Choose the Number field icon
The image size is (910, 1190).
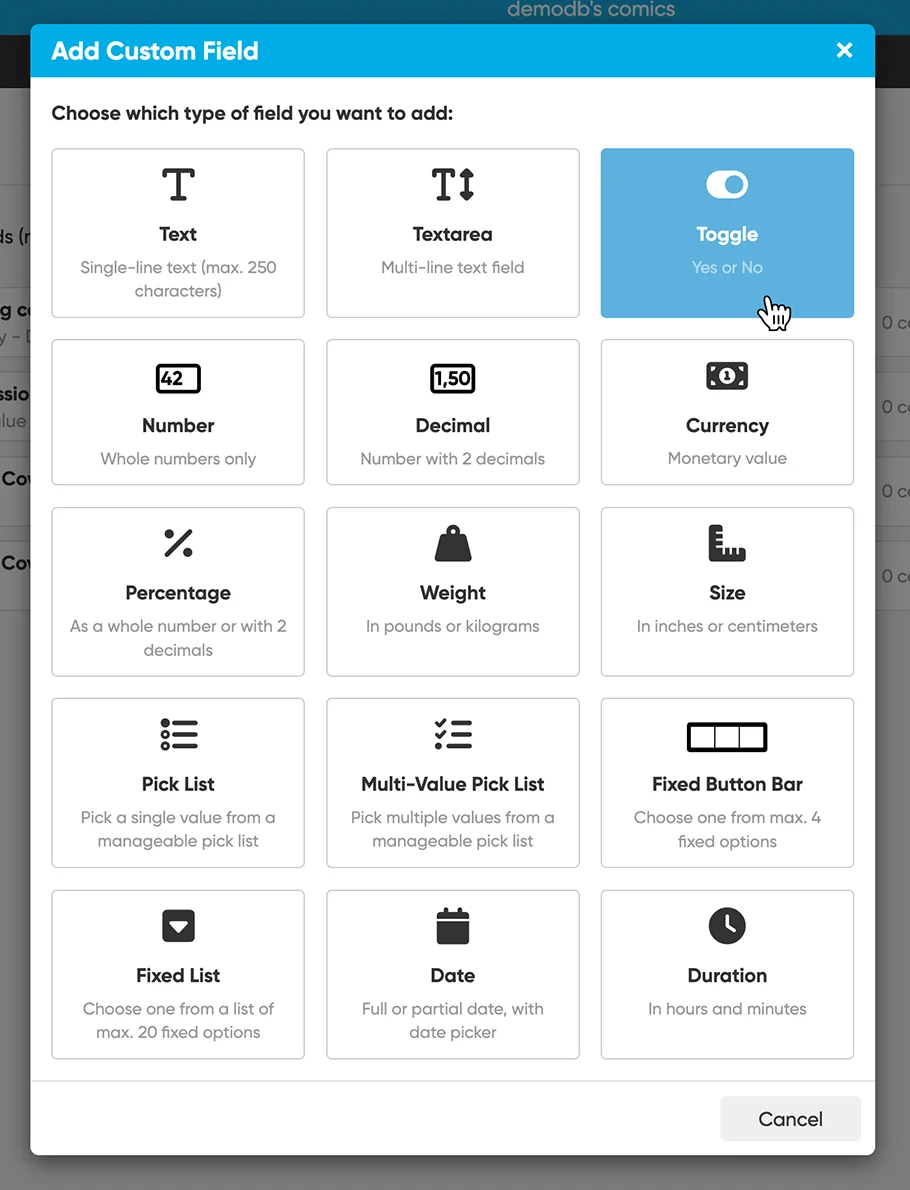coord(178,378)
